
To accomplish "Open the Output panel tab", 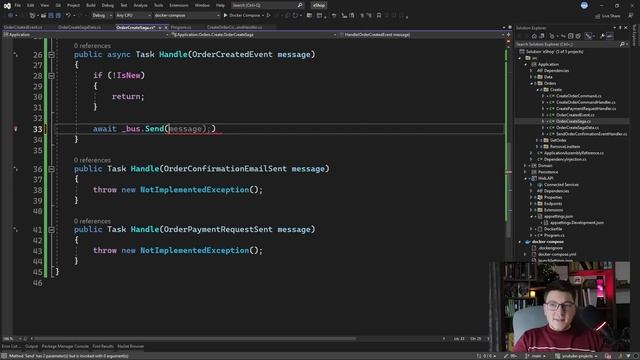I will pyautogui.click(x=31, y=347).
